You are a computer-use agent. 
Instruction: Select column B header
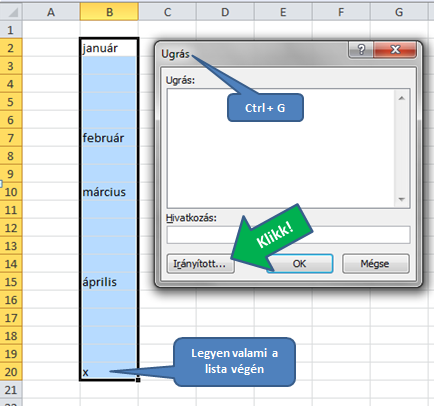point(109,12)
